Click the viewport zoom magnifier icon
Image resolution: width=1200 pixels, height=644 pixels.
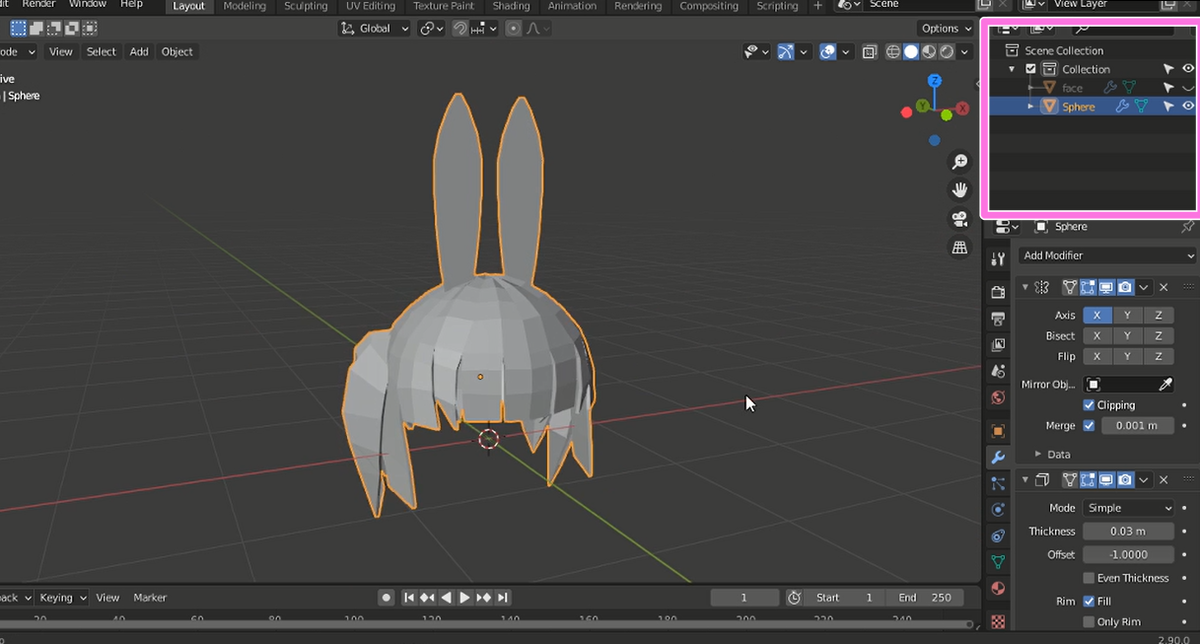(959, 162)
